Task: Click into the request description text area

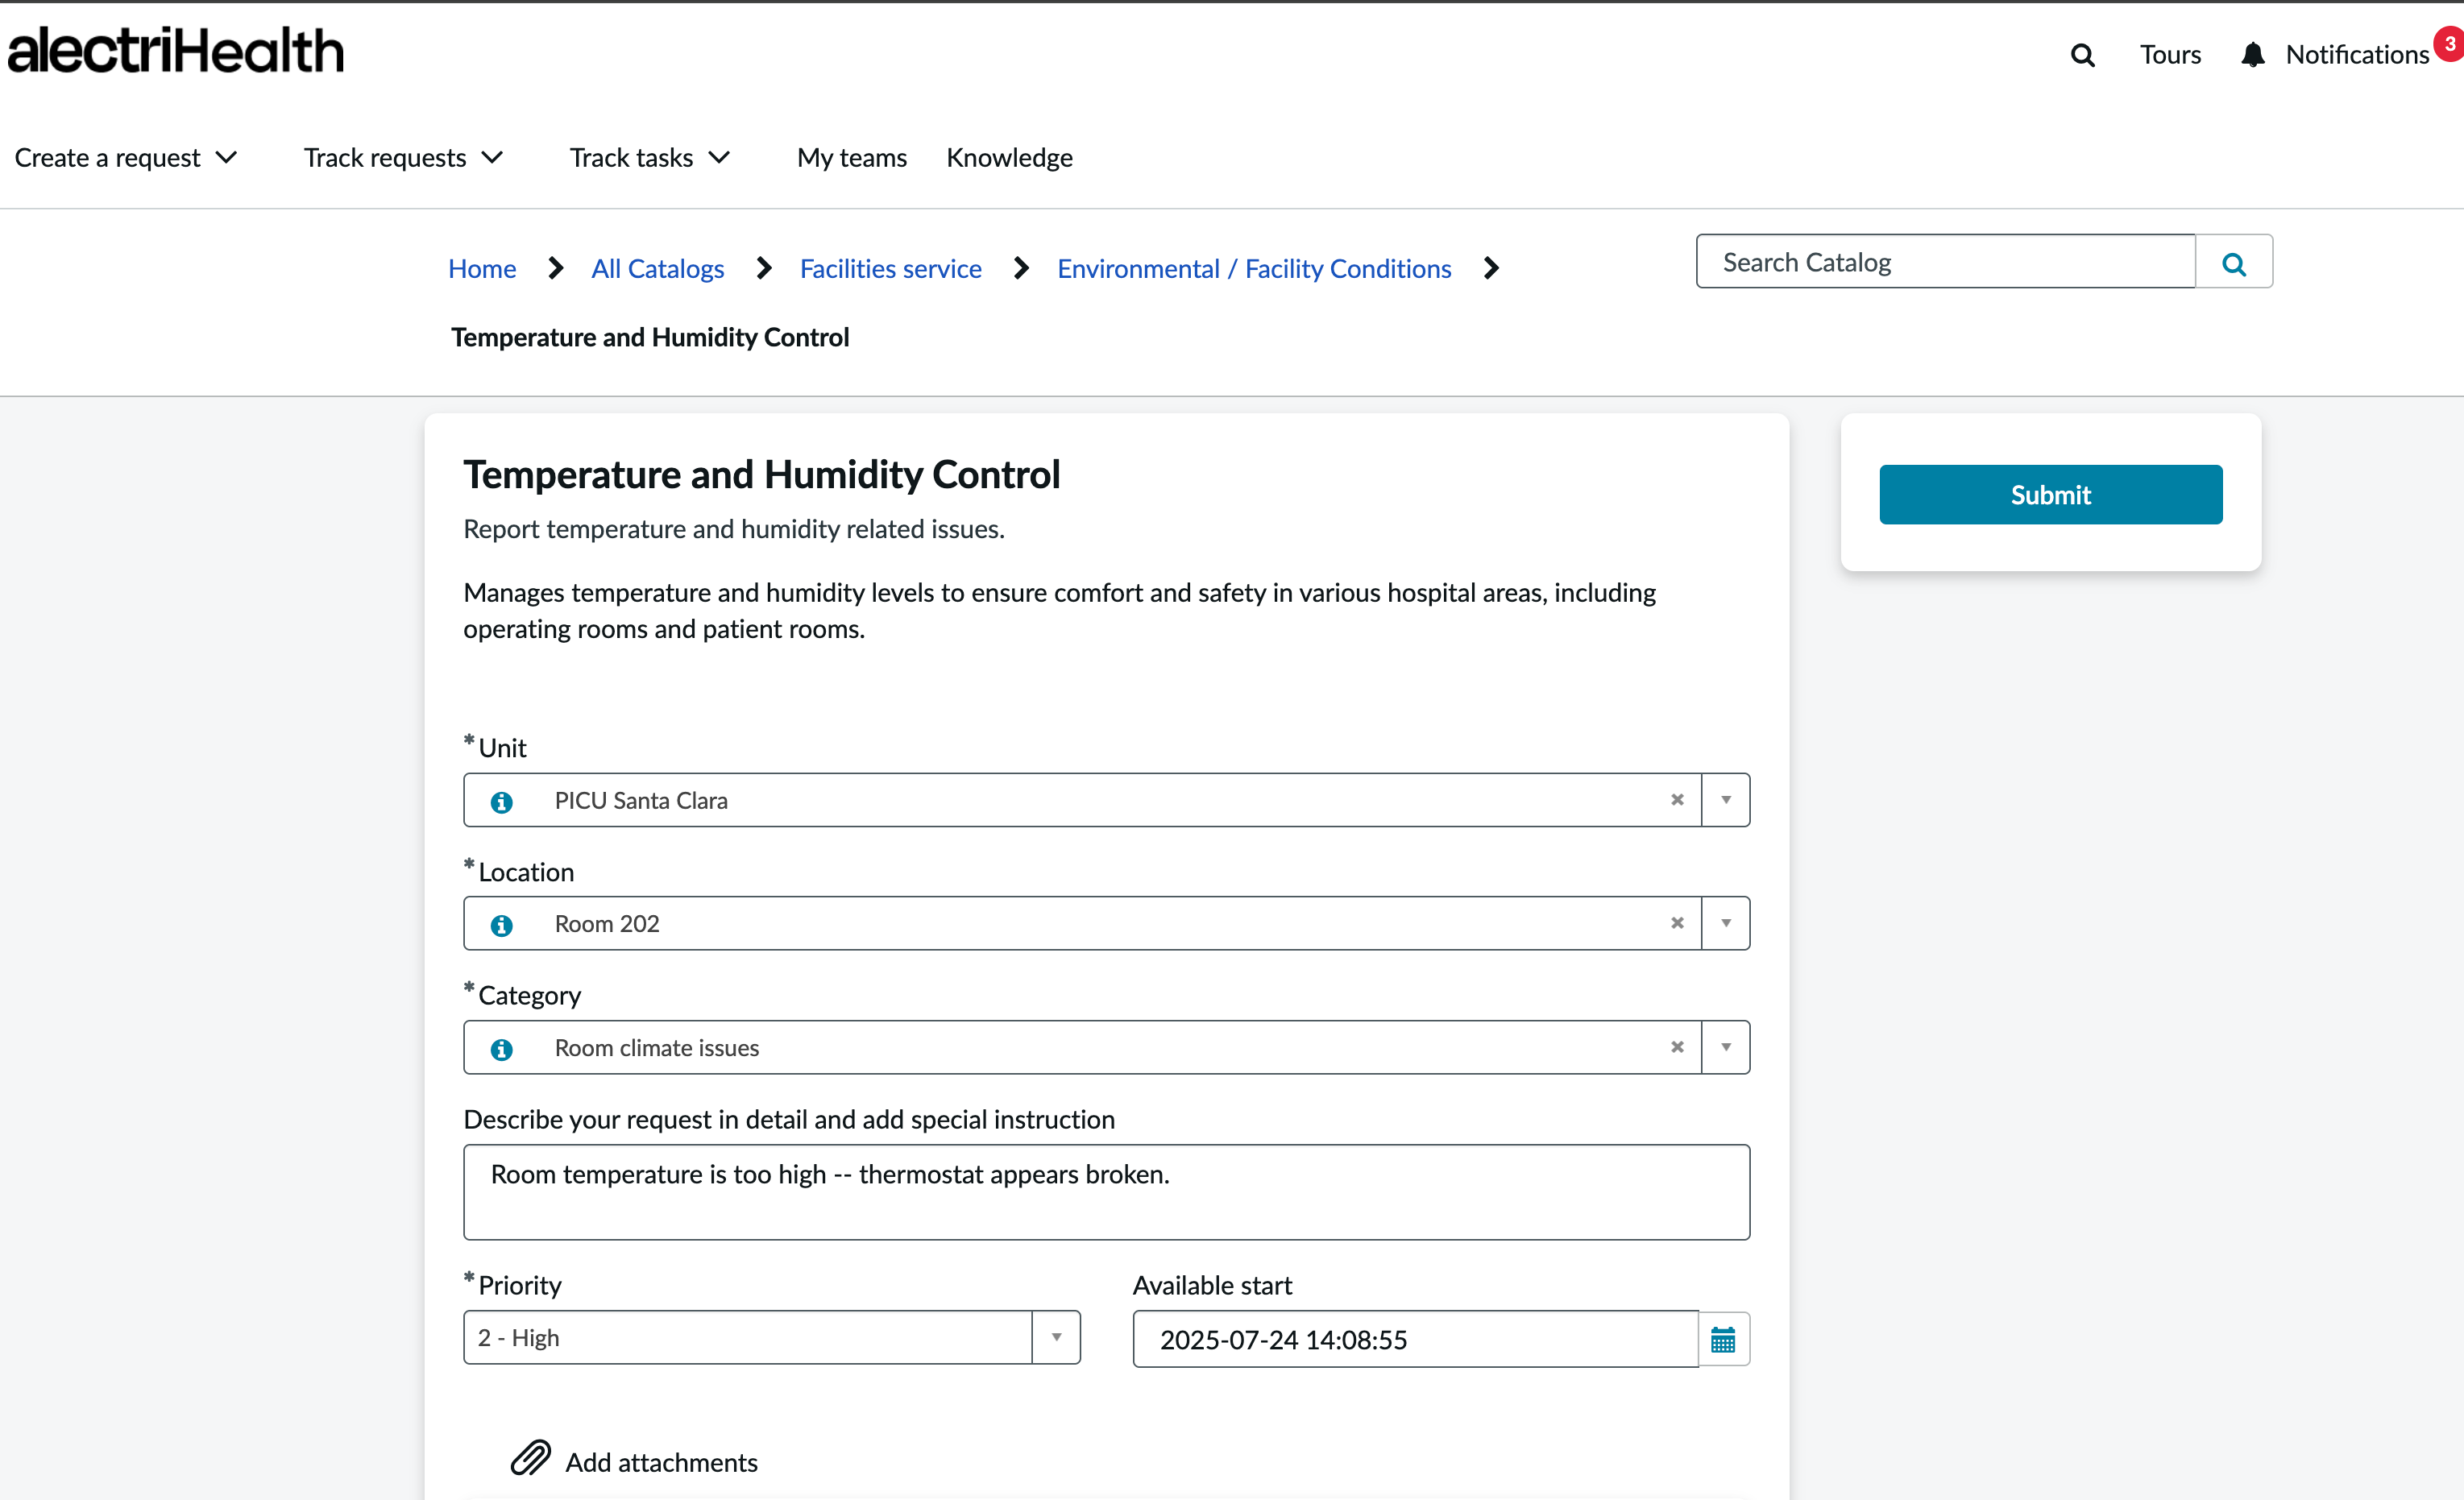Action: 1107,1193
